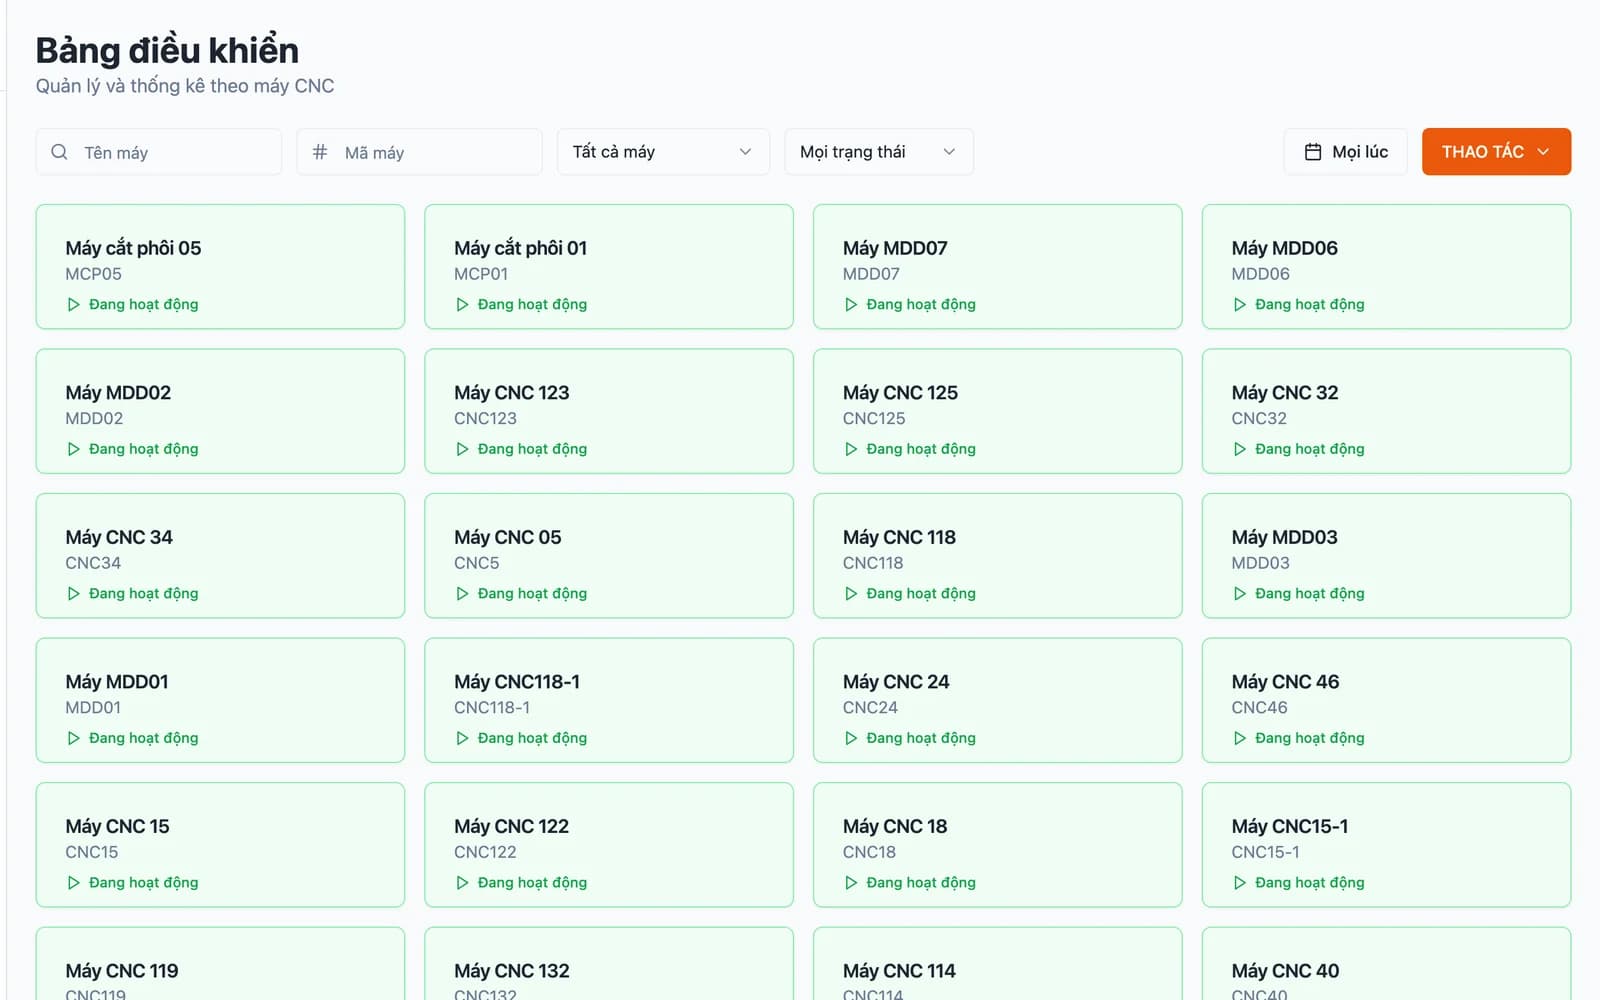Open the Tất cả máy dropdown
The height and width of the screenshot is (1000, 1600).
[663, 152]
